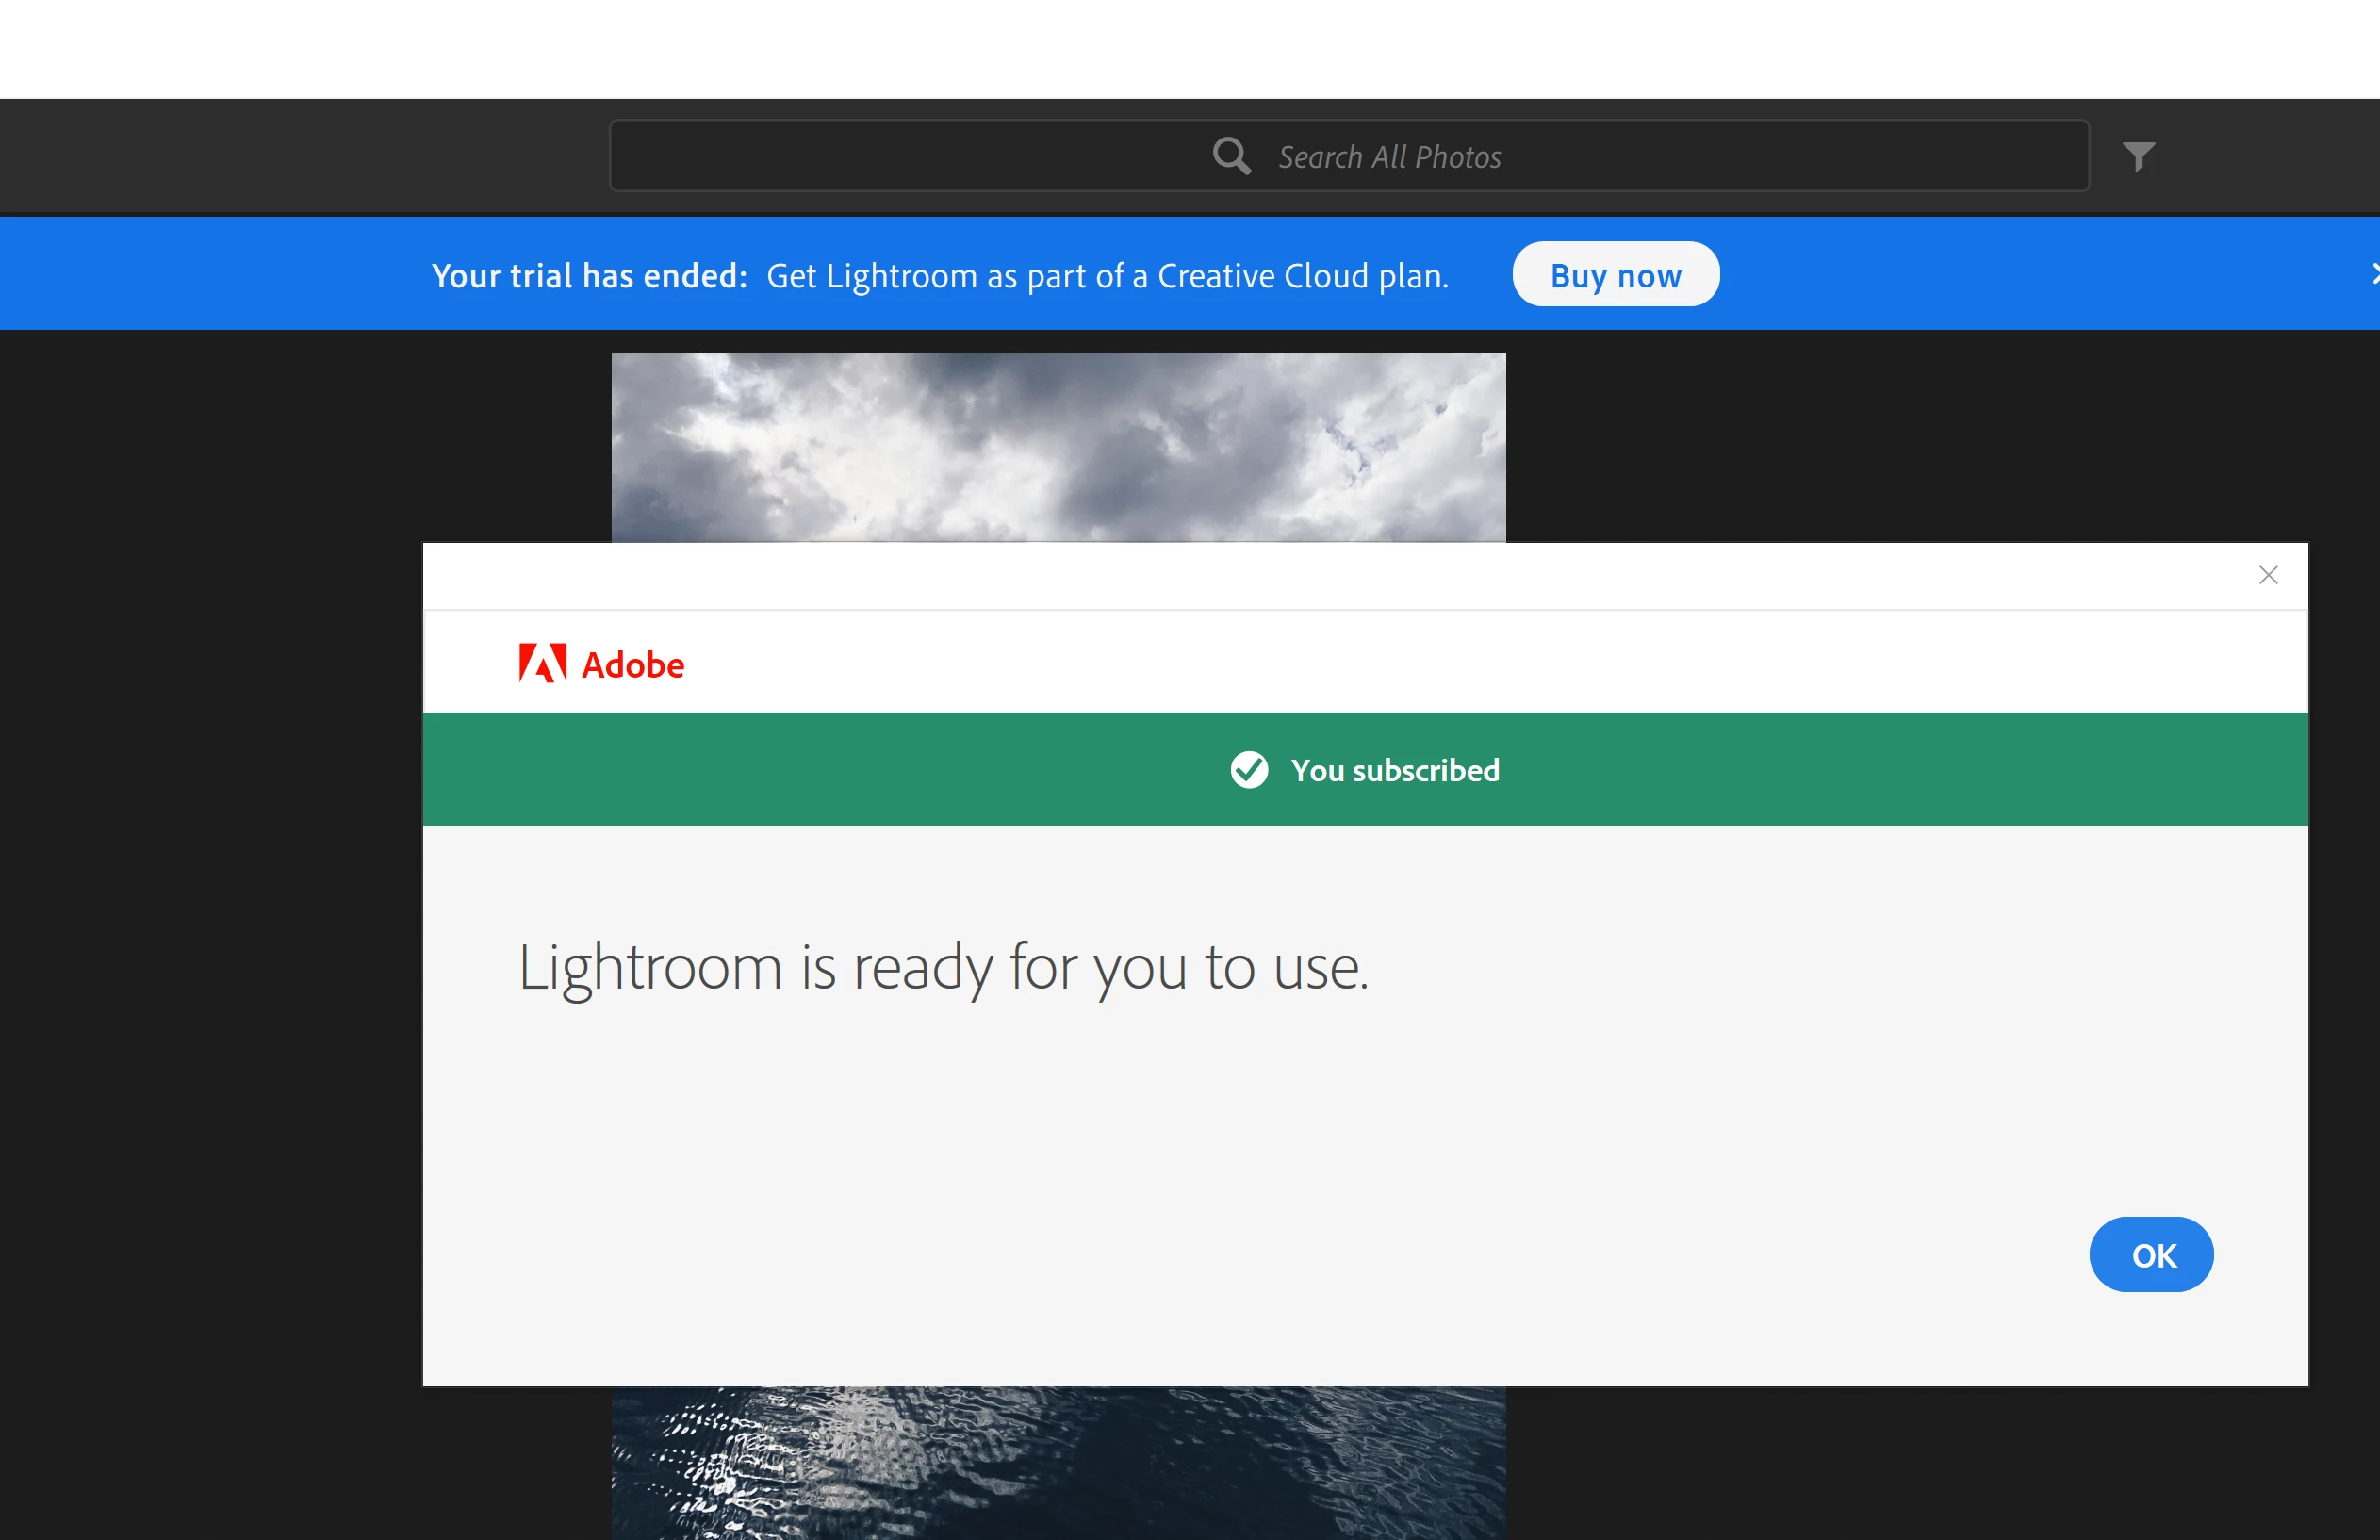Click the red Adobe logo mark
The height and width of the screenshot is (1540, 2380).
(542, 663)
